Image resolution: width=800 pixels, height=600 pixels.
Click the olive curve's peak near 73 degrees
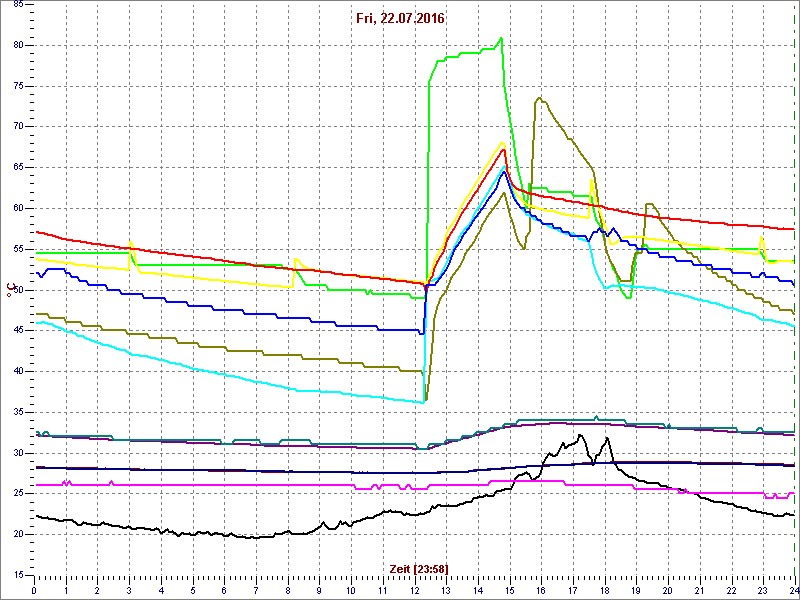pyautogui.click(x=540, y=98)
